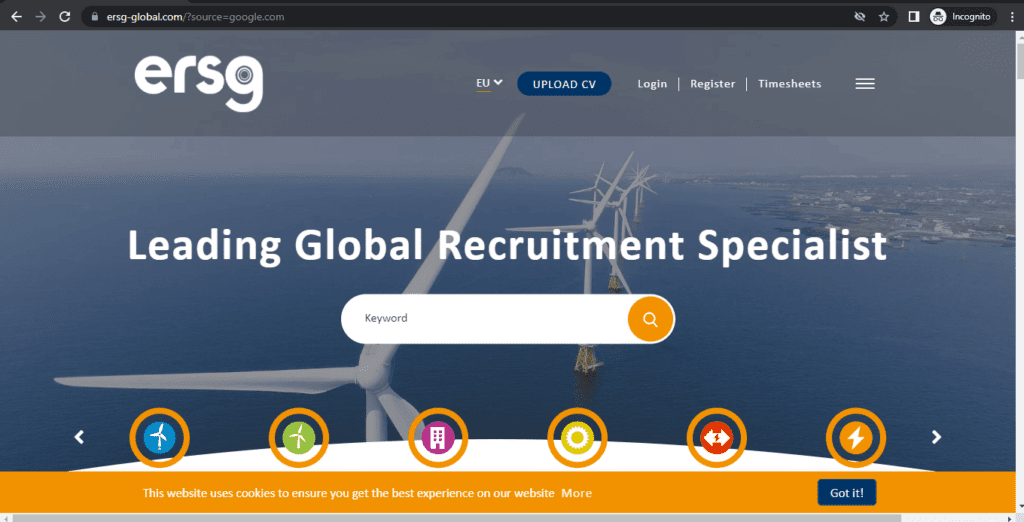Select the purple building sector icon
The image size is (1024, 522).
click(x=438, y=437)
